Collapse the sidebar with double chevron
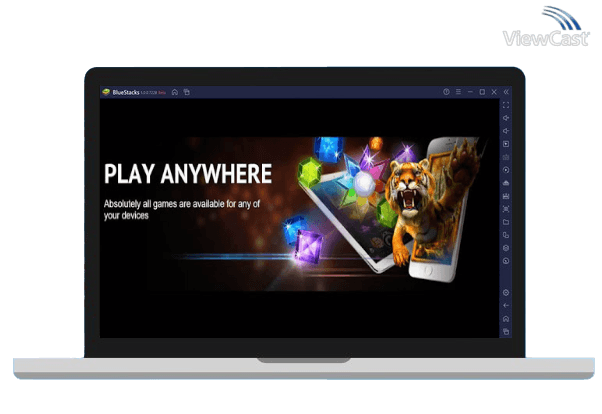Image resolution: width=602 pixels, height=414 pixels. coord(506,92)
